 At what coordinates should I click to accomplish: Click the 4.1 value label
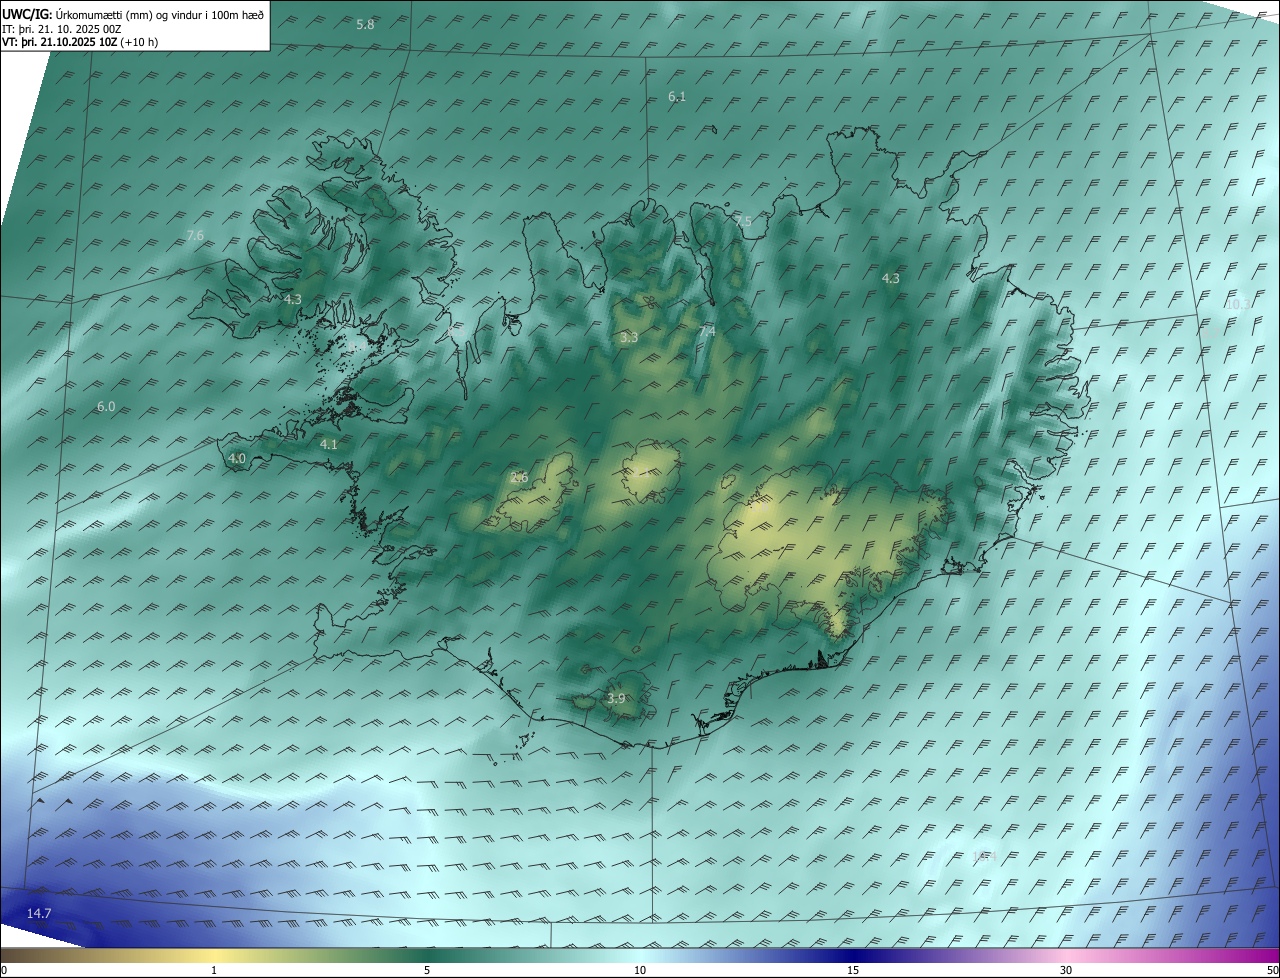coord(329,444)
